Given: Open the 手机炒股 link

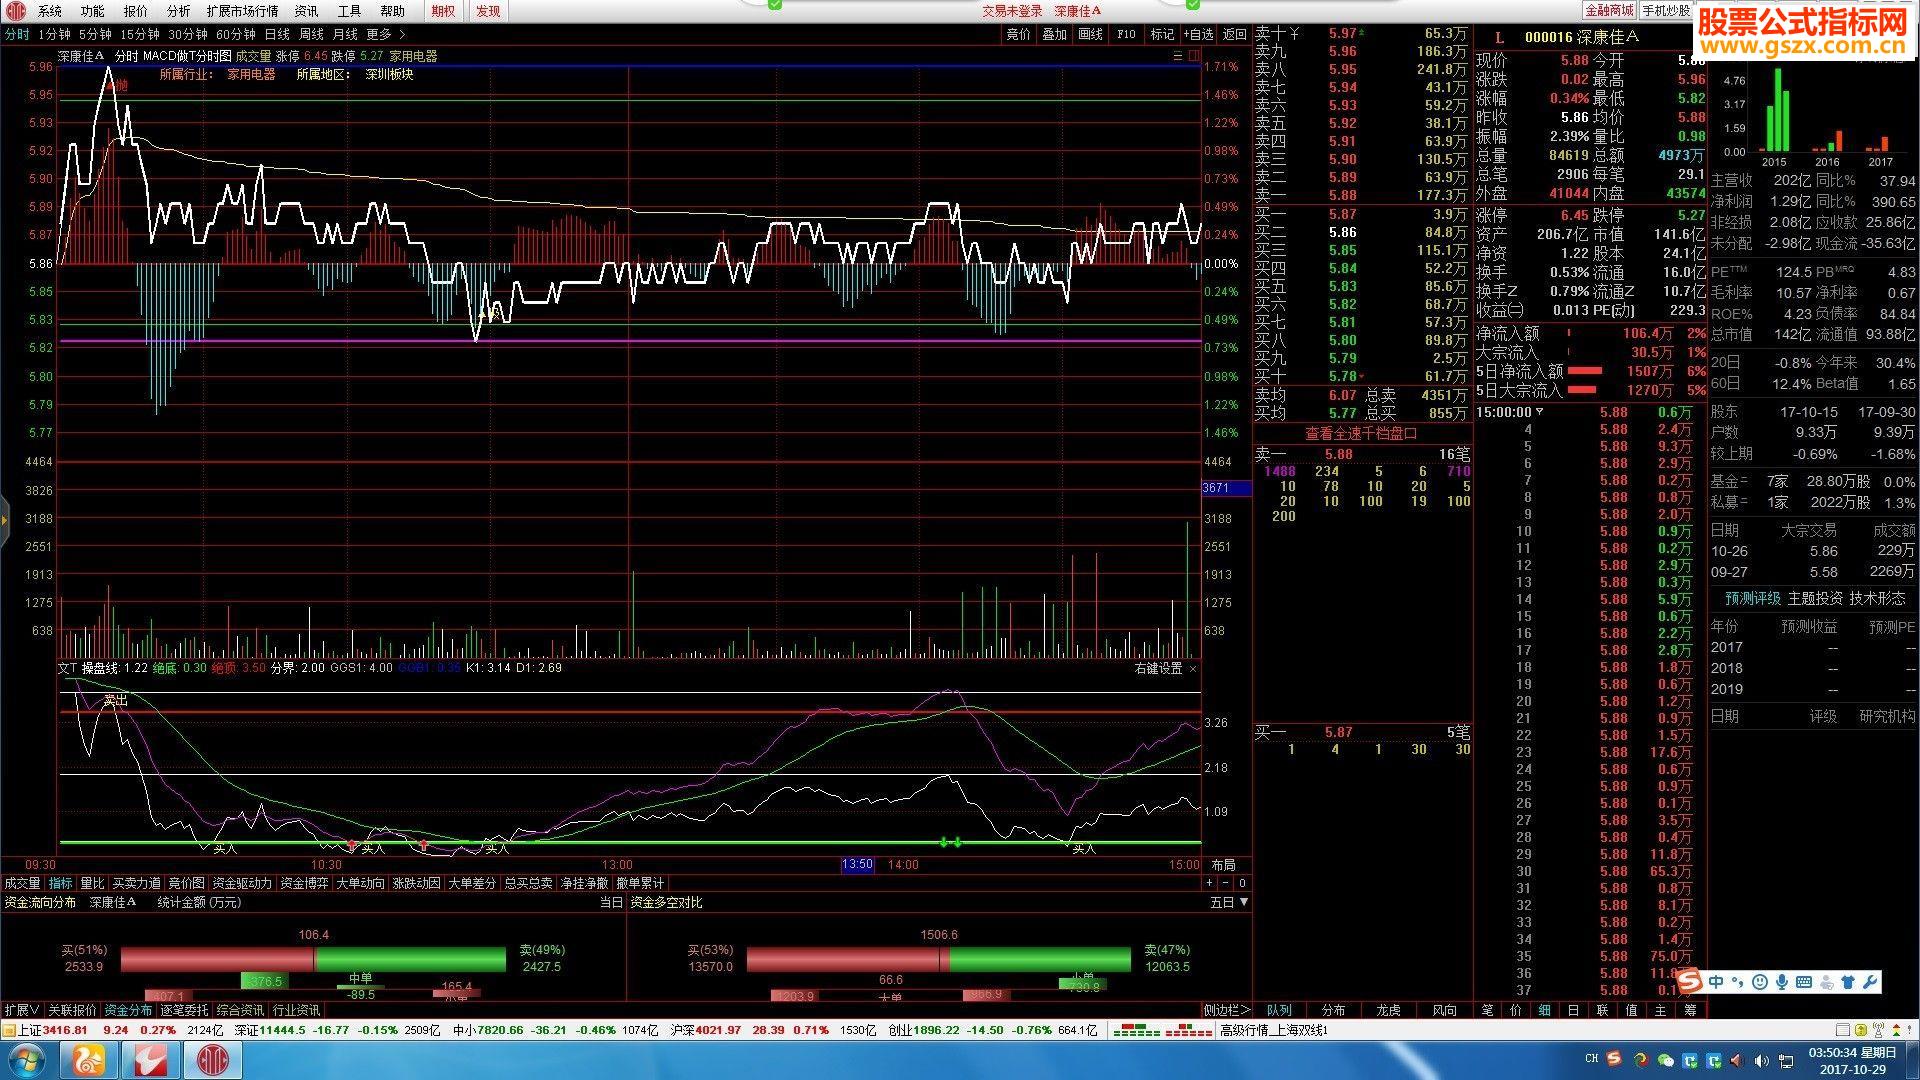Looking at the screenshot, I should click(x=1666, y=10).
